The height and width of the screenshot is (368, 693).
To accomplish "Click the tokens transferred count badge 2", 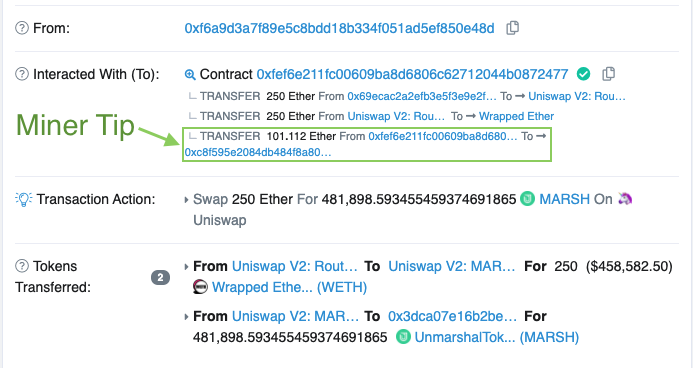I will (160, 277).
